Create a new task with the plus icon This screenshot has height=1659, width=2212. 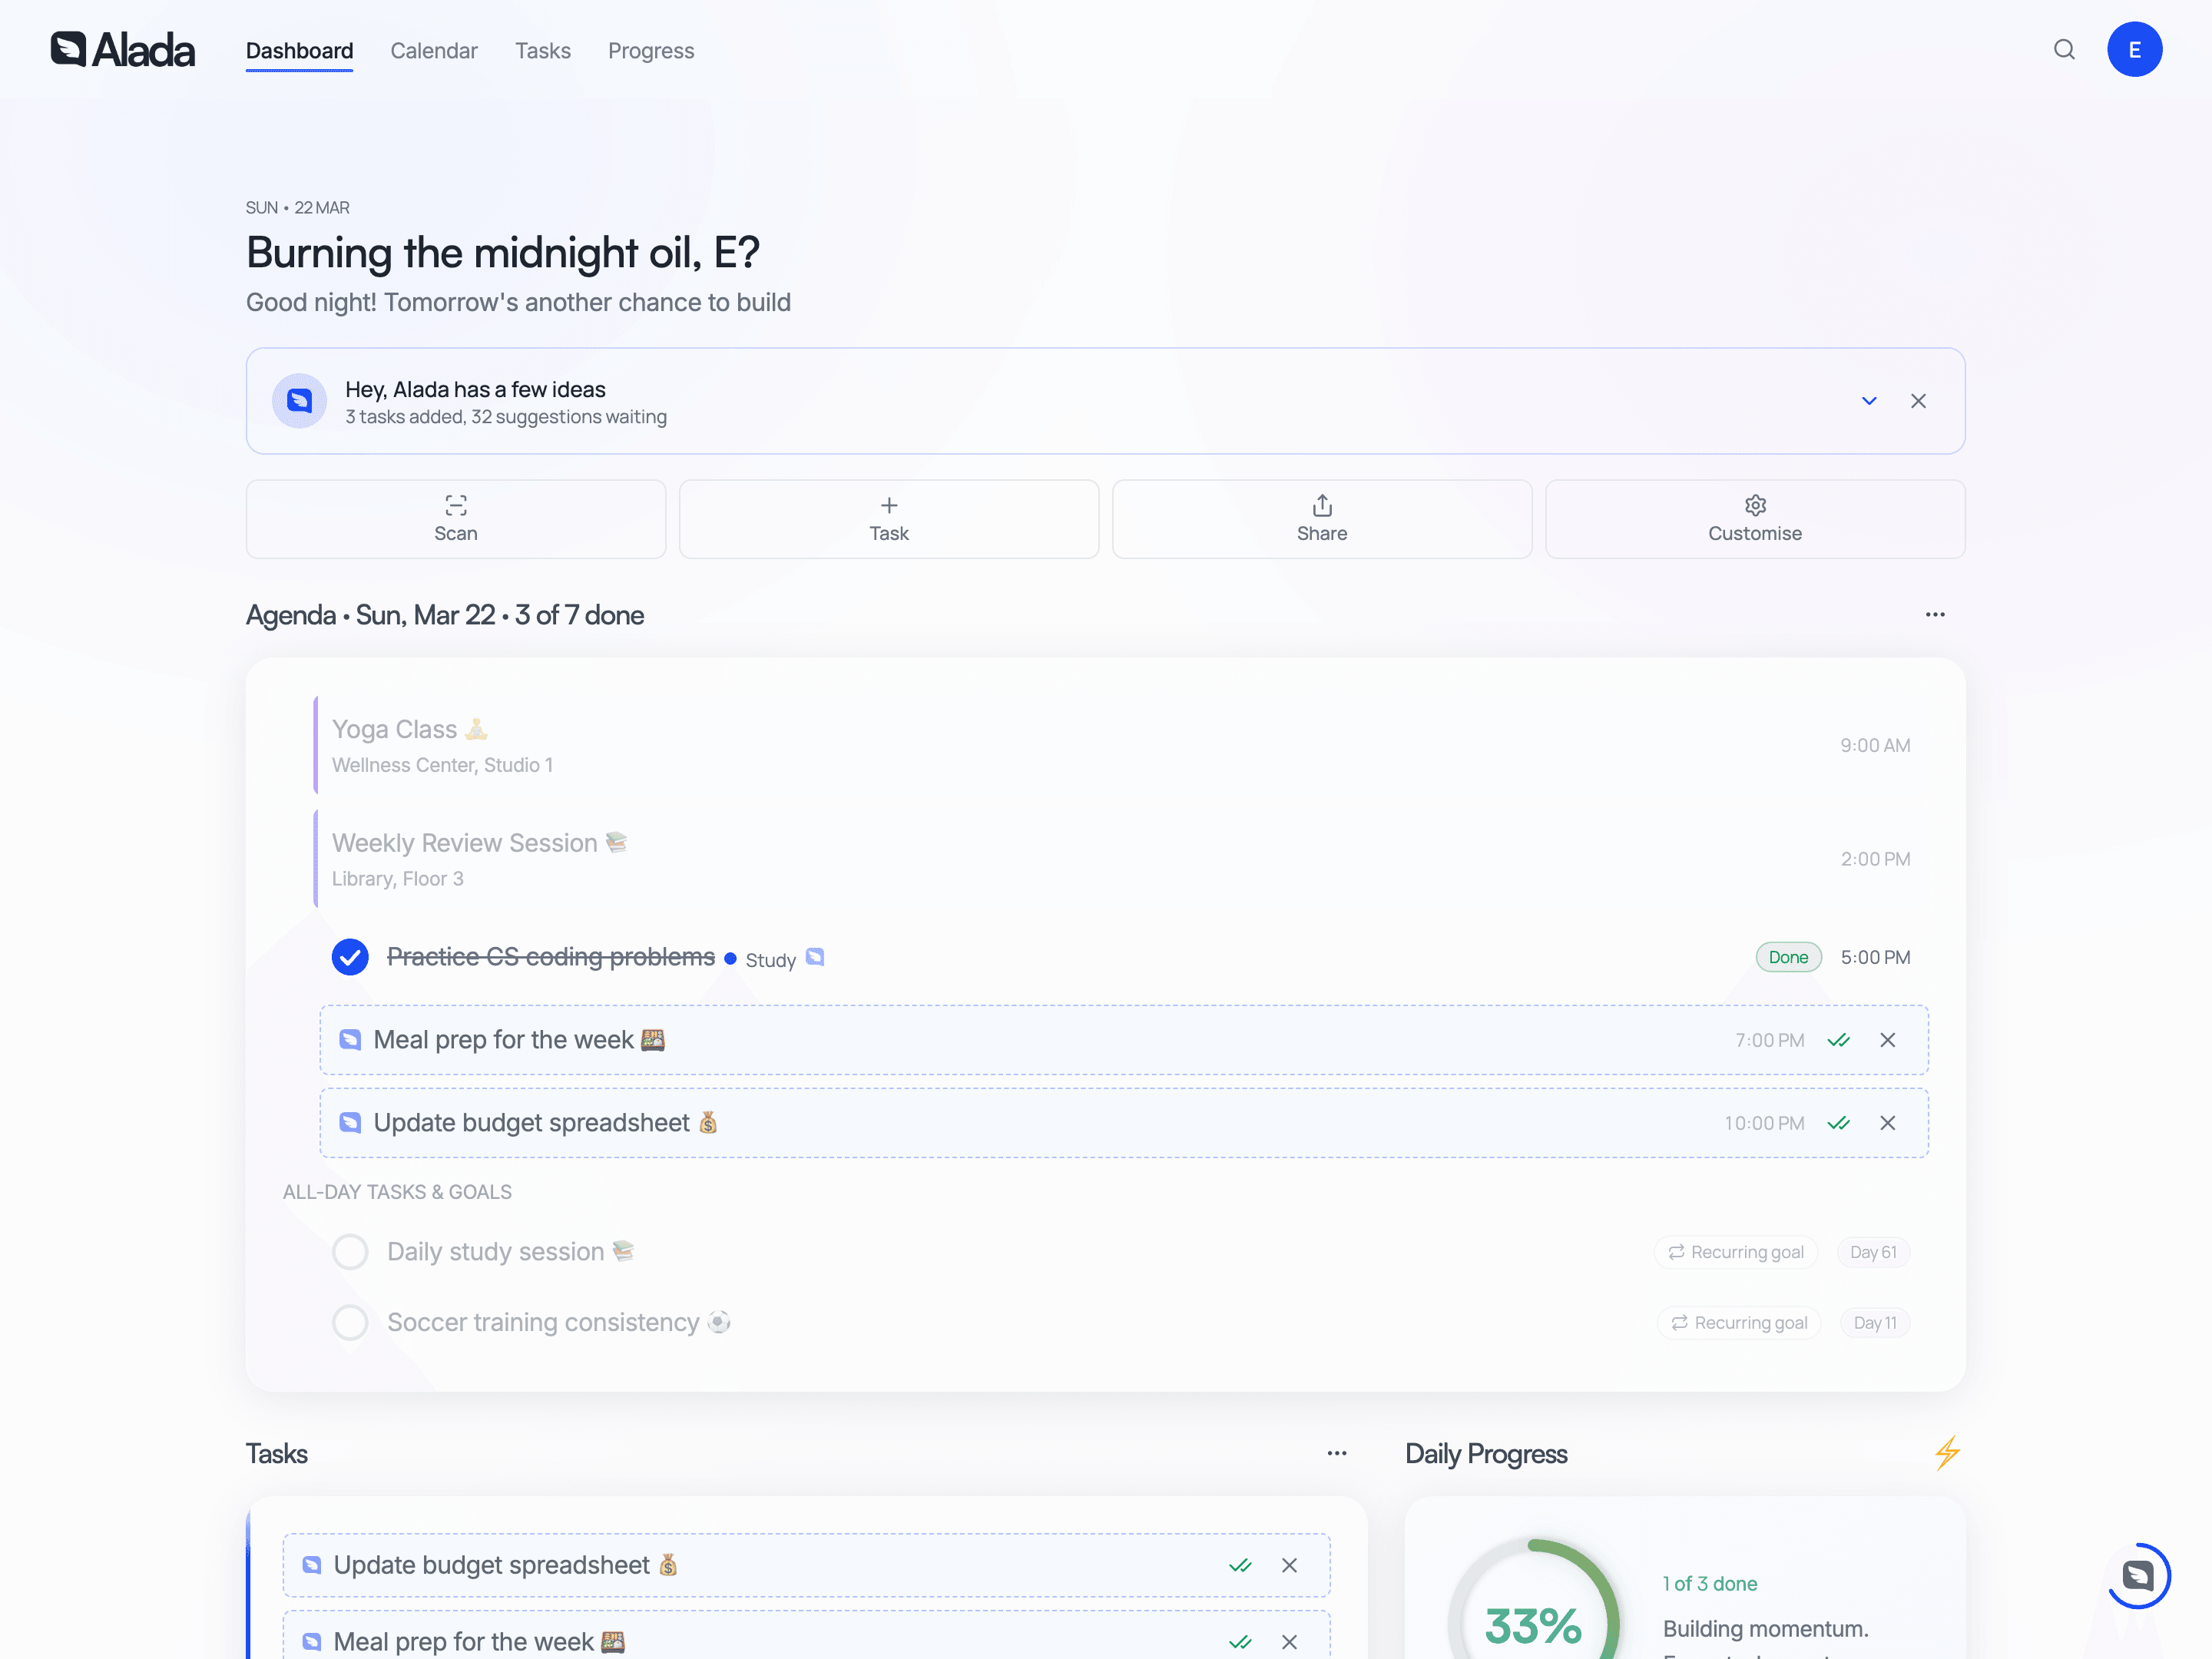pyautogui.click(x=888, y=518)
